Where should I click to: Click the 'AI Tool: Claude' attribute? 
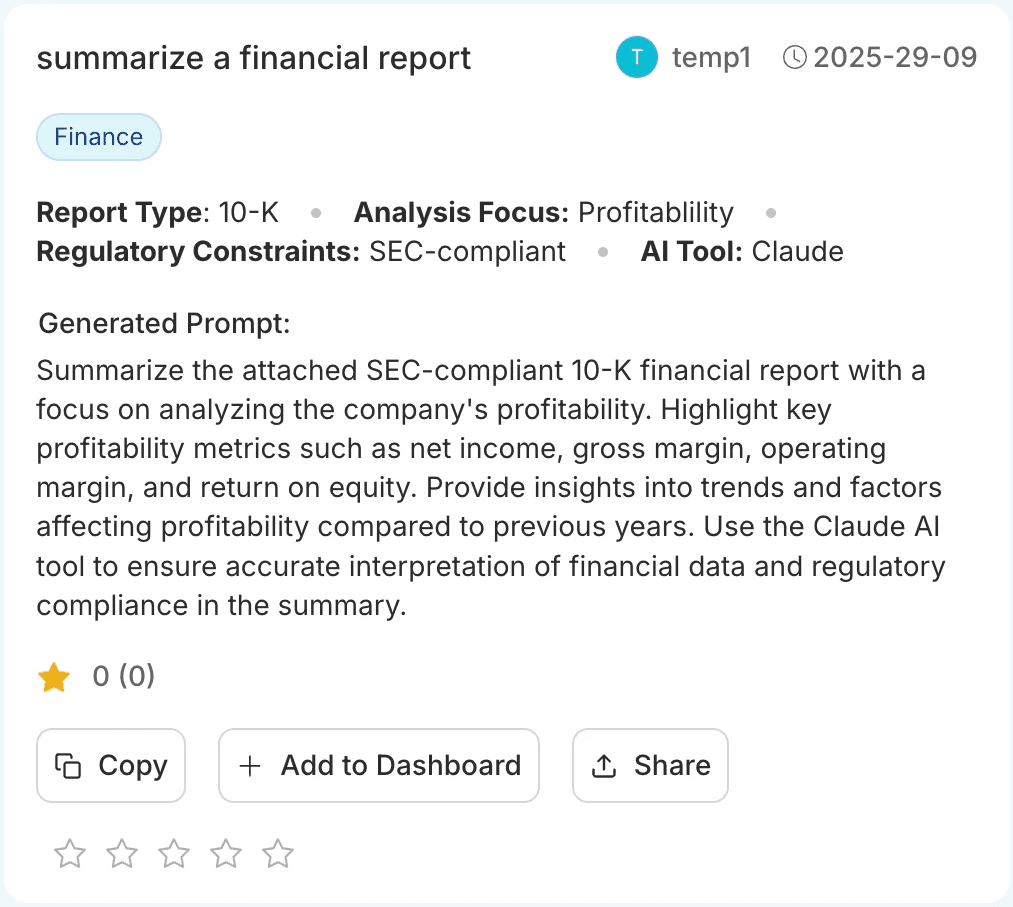coord(742,251)
